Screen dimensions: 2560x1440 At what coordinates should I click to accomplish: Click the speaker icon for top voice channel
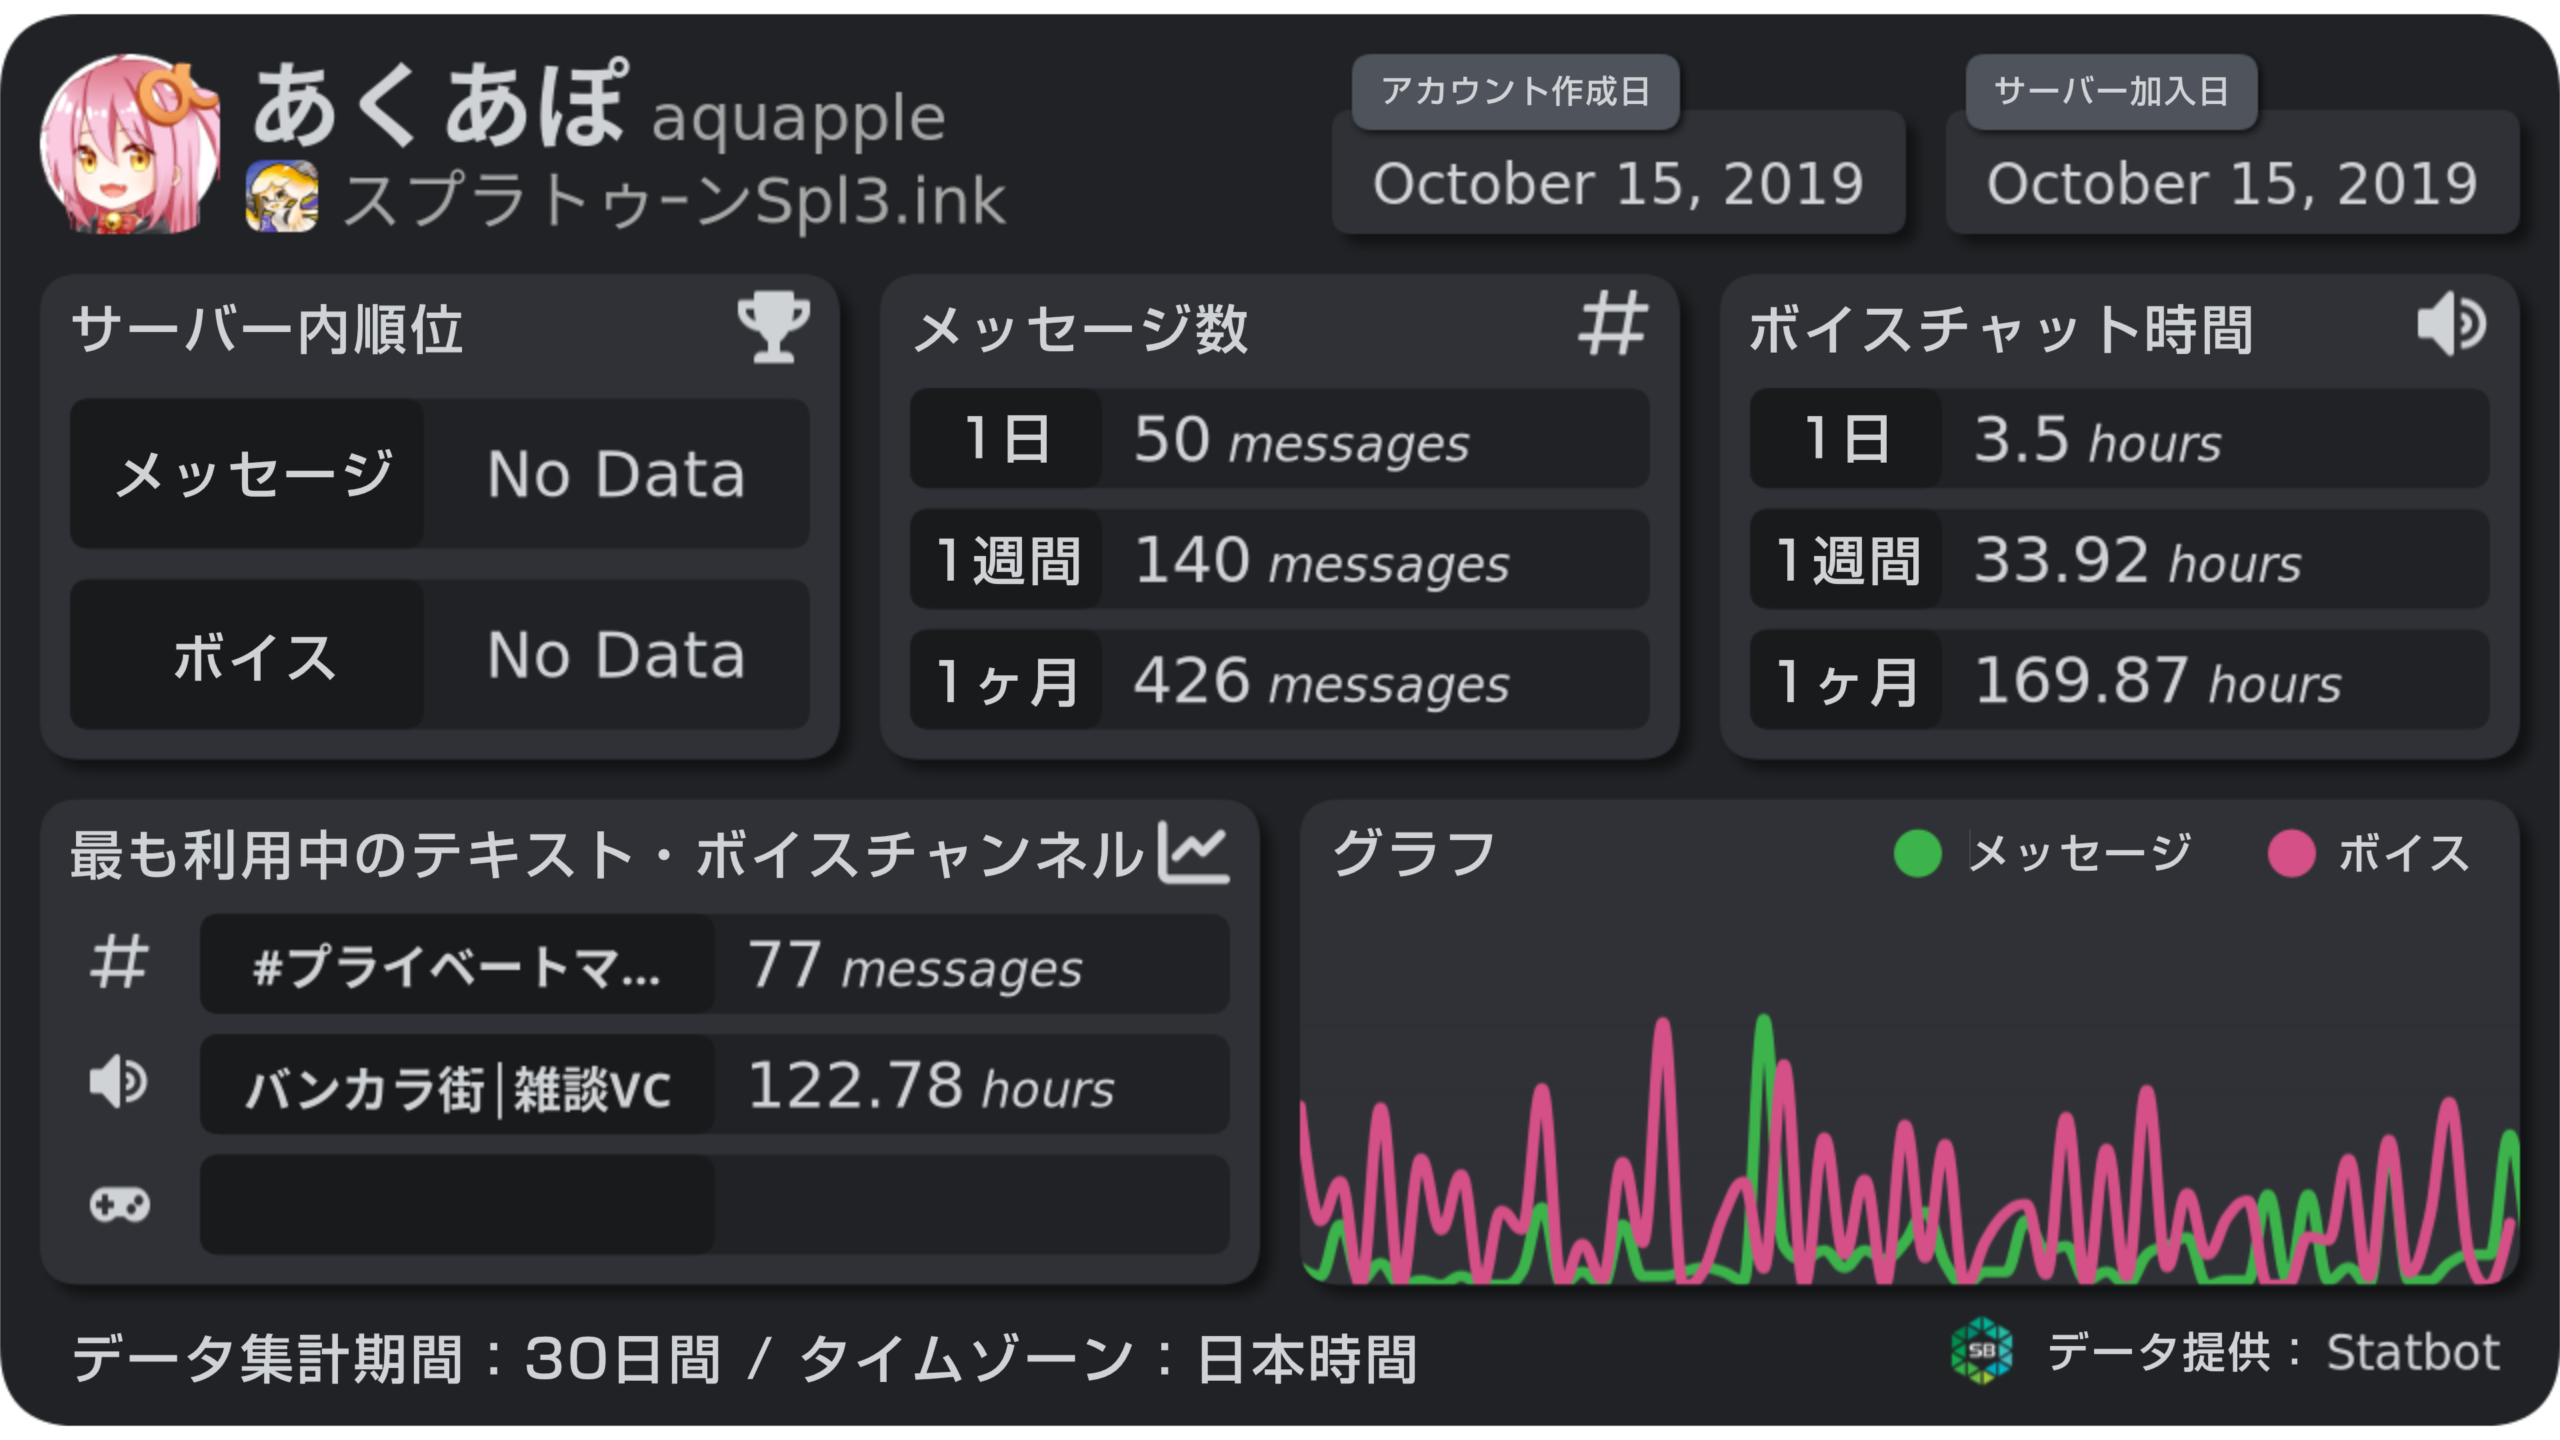119,1083
